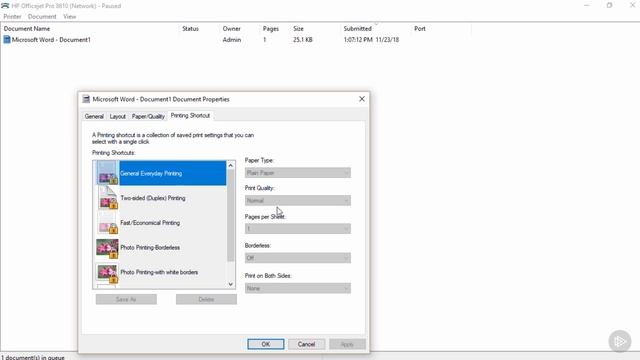Click the Status column header
The width and height of the screenshot is (640, 360).
[190, 29]
